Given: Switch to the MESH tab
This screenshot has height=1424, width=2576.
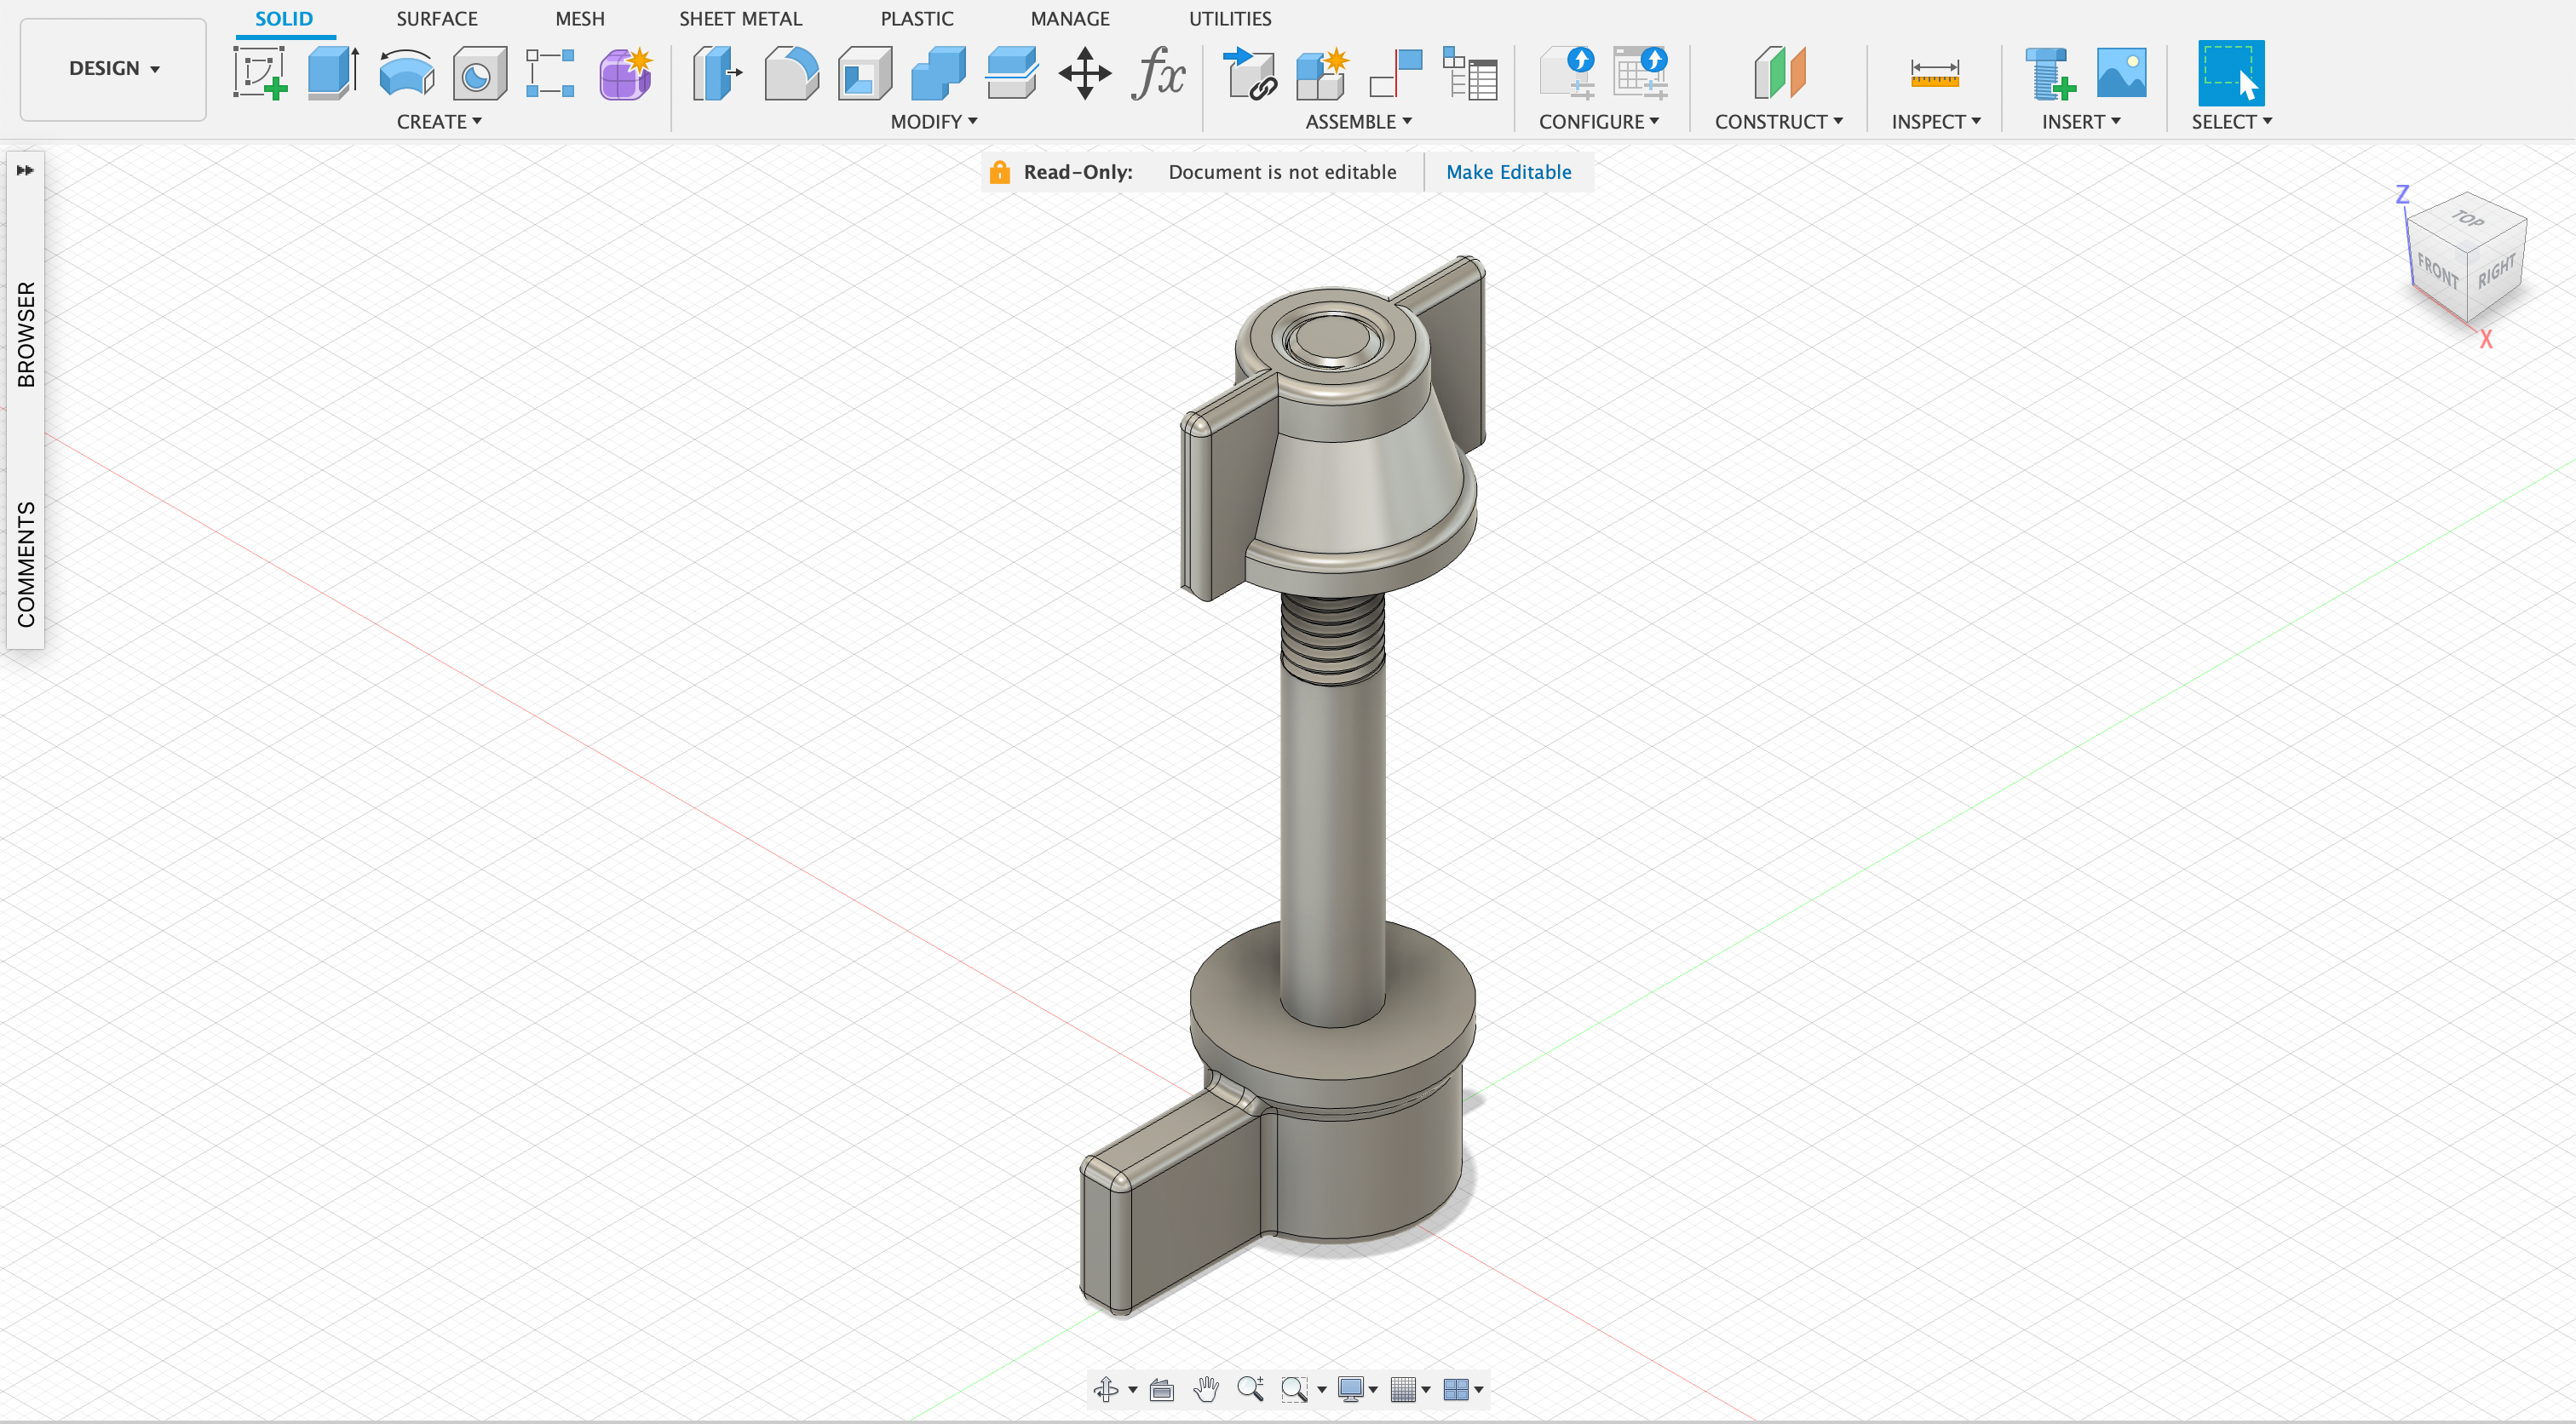Looking at the screenshot, I should [580, 19].
